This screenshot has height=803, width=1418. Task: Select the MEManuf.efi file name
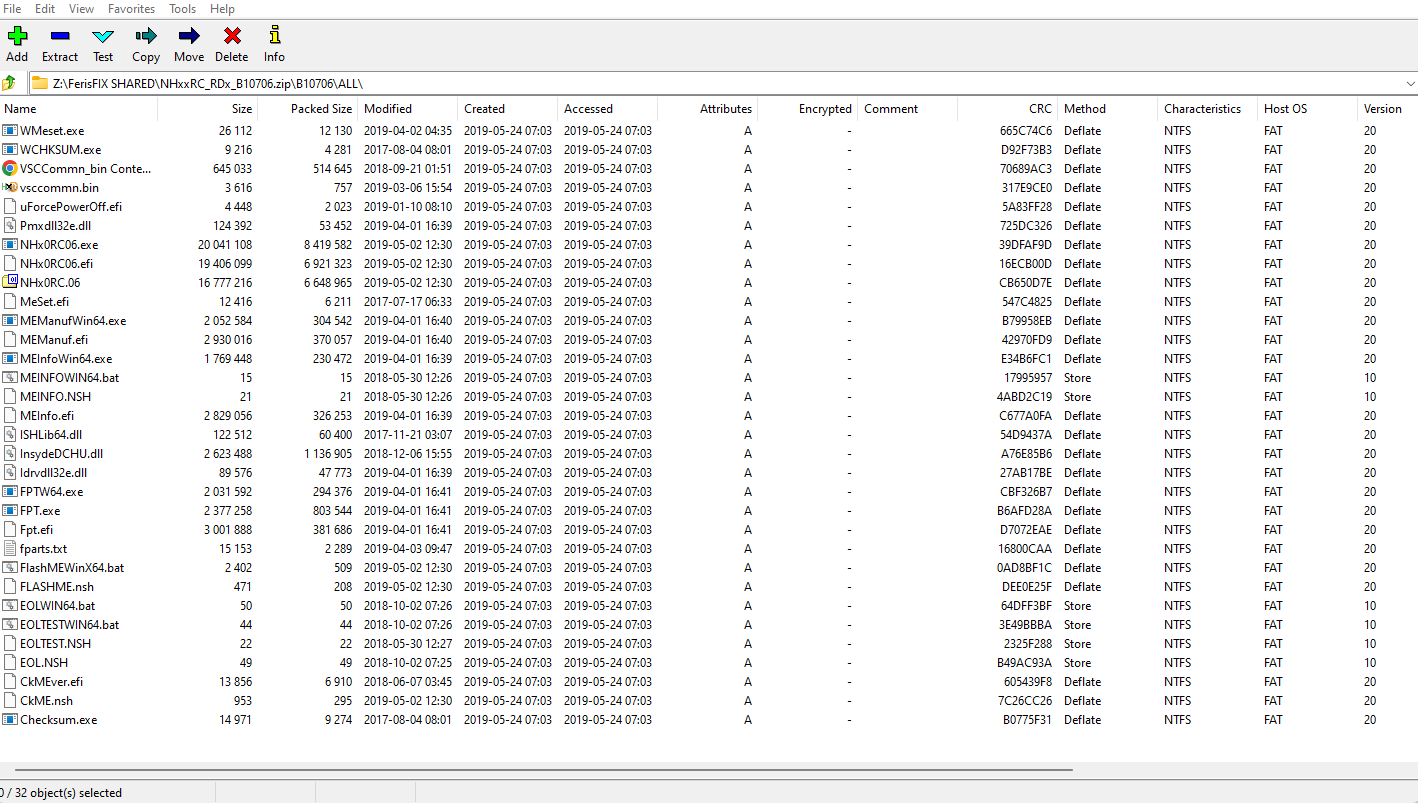(53, 340)
